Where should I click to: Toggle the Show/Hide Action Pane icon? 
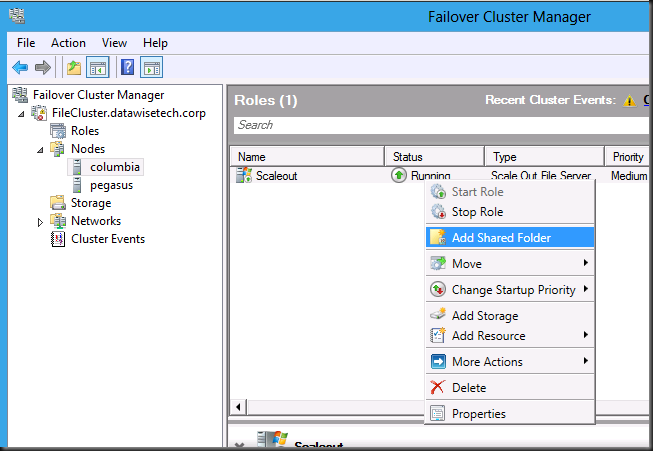point(152,67)
